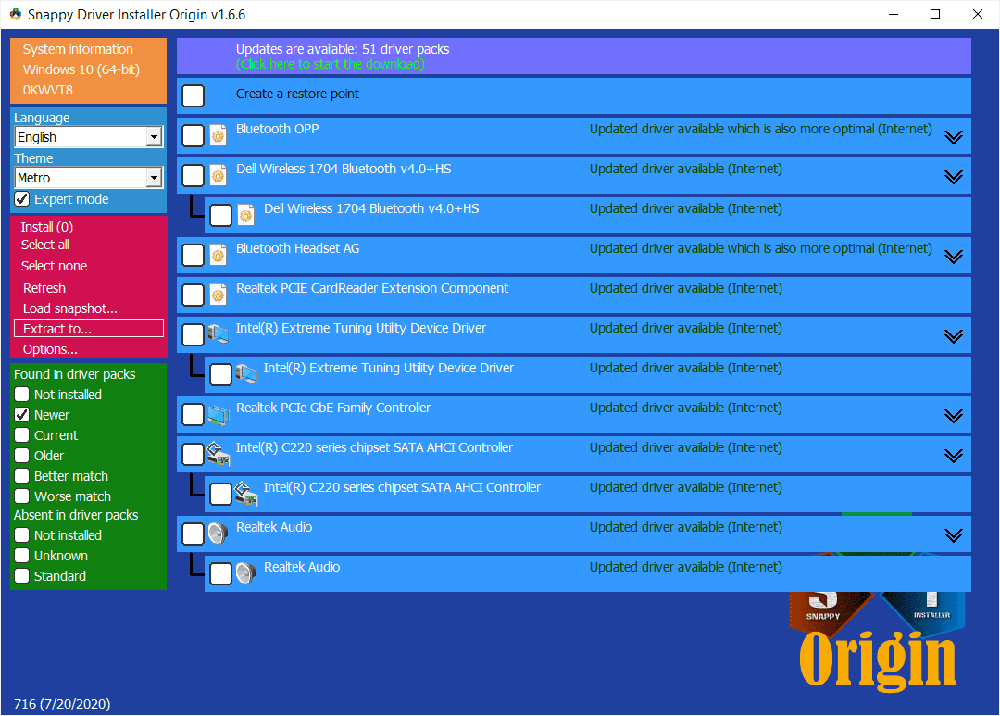
Task: Check the Create a restore point box
Action: (193, 96)
